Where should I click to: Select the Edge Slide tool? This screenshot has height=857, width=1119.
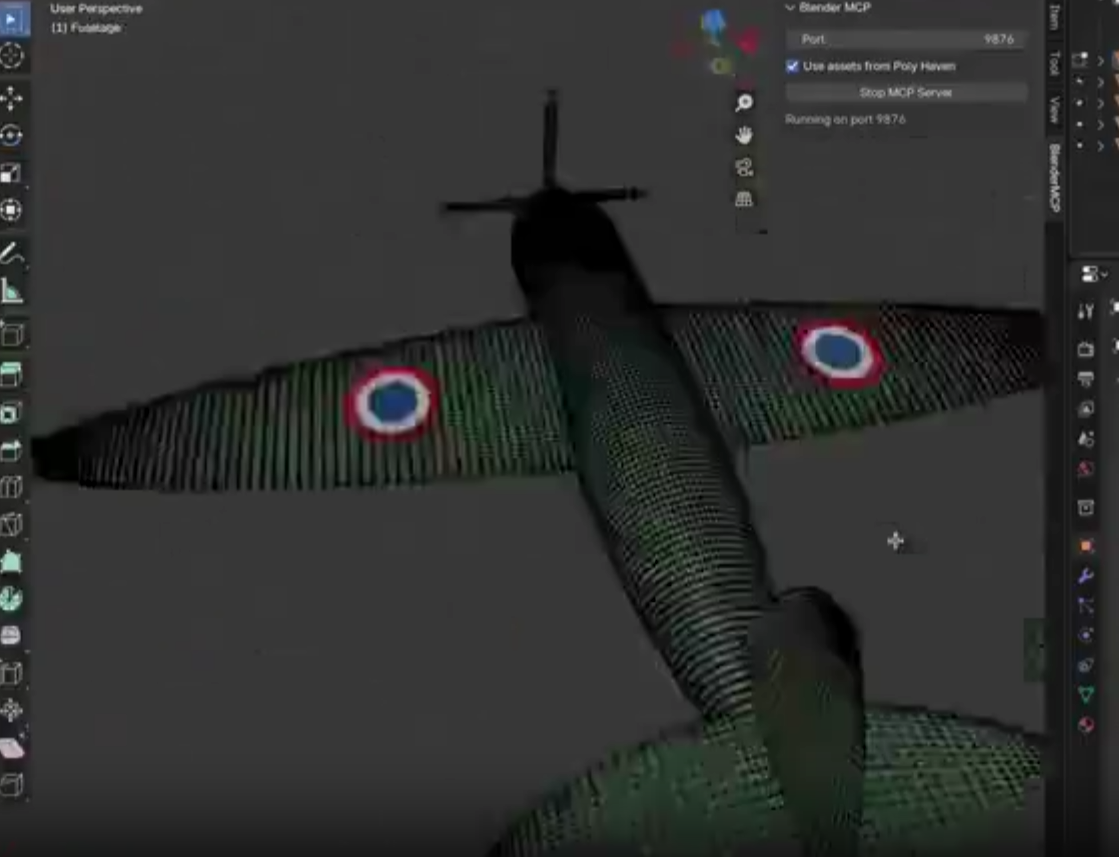(x=12, y=673)
